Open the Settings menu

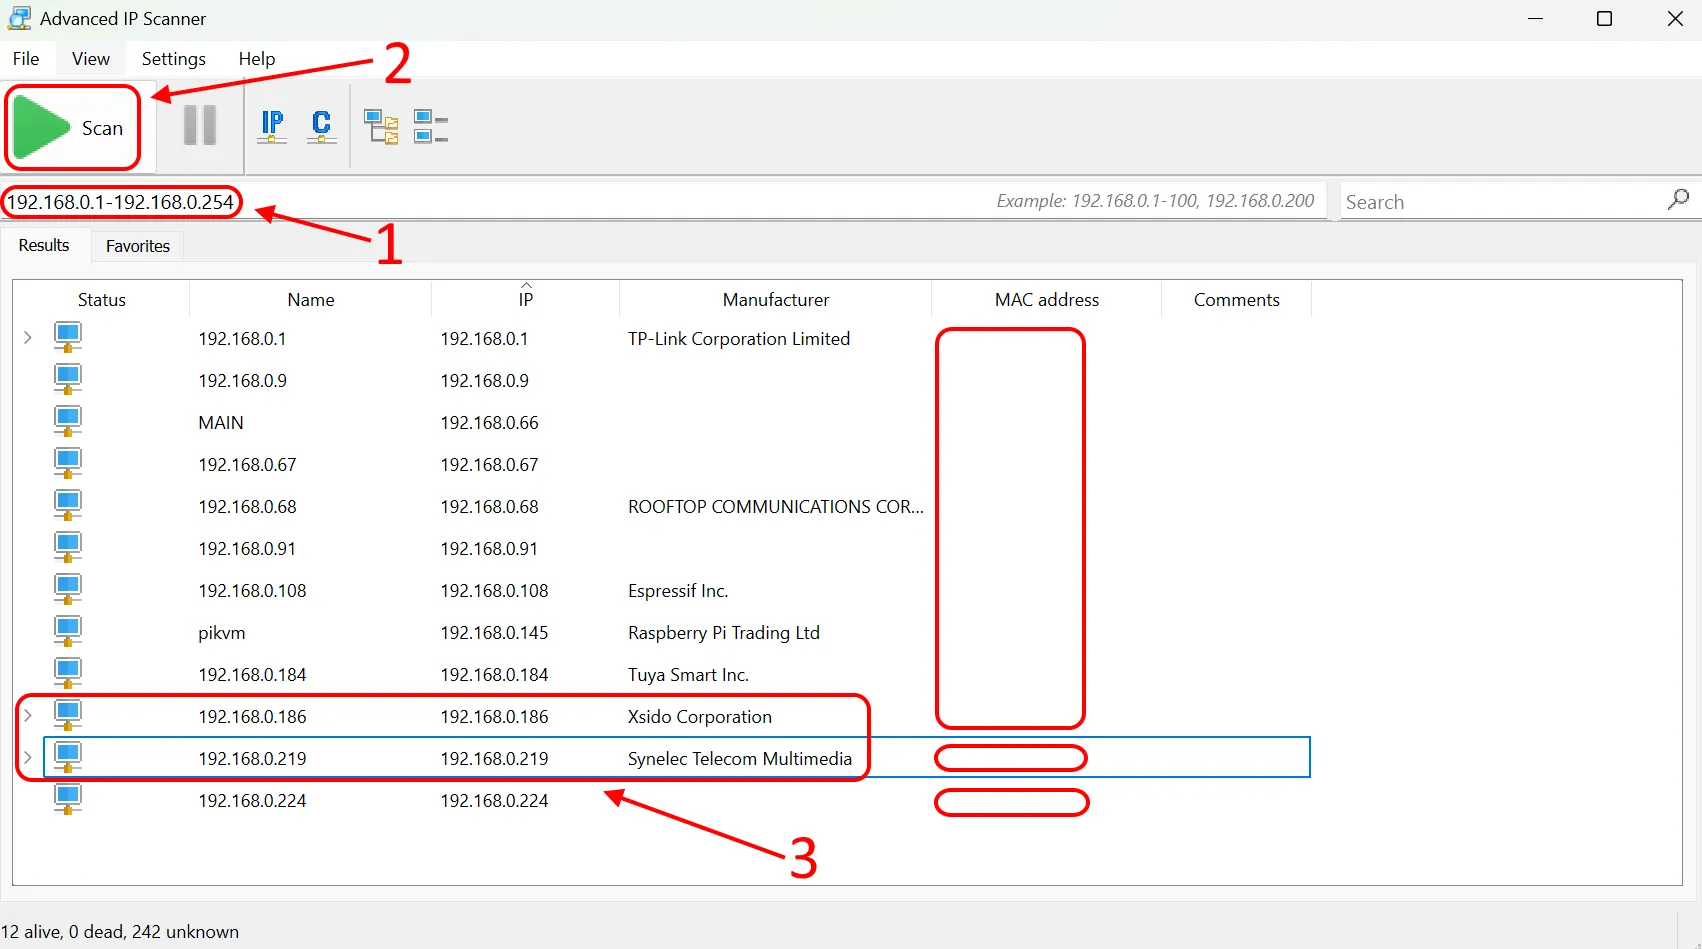click(173, 59)
